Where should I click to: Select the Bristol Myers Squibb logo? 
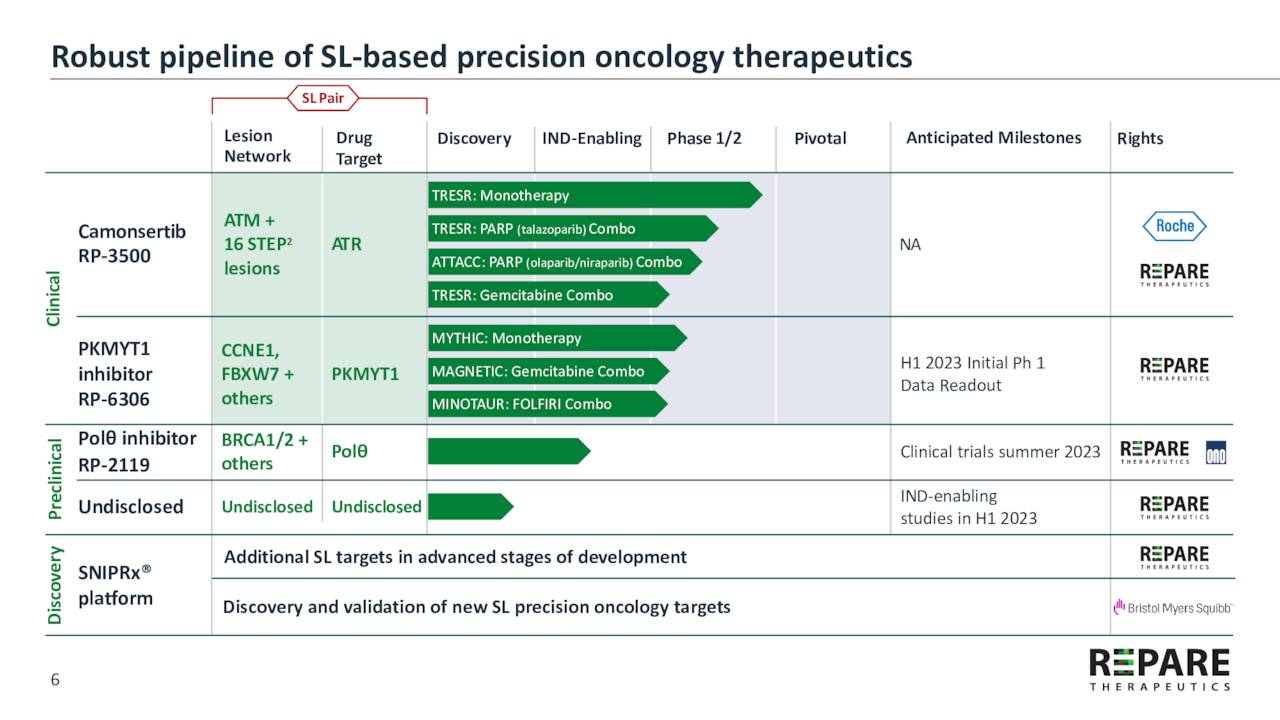click(x=1172, y=607)
